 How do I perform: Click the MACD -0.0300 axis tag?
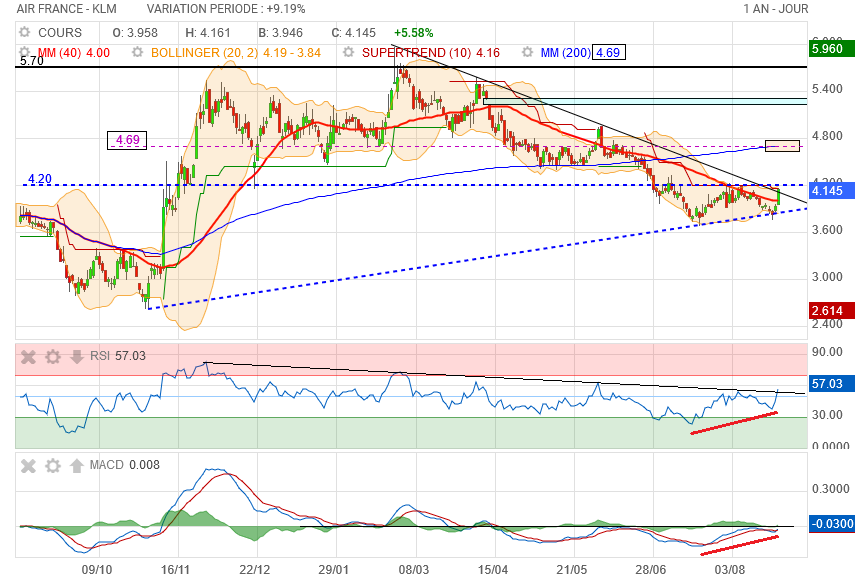(832, 524)
